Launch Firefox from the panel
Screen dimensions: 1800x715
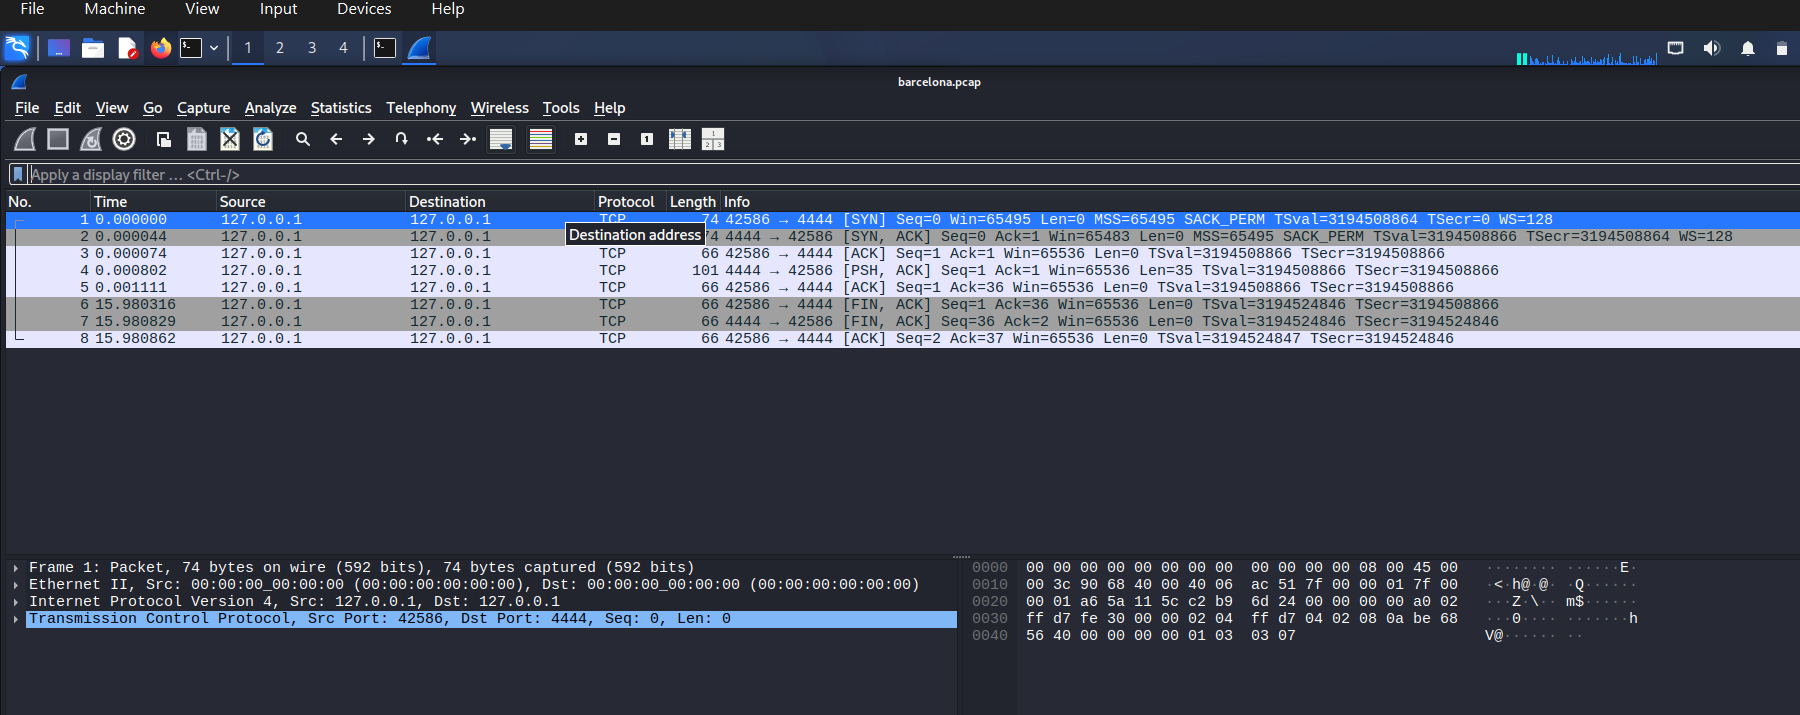pyautogui.click(x=160, y=48)
